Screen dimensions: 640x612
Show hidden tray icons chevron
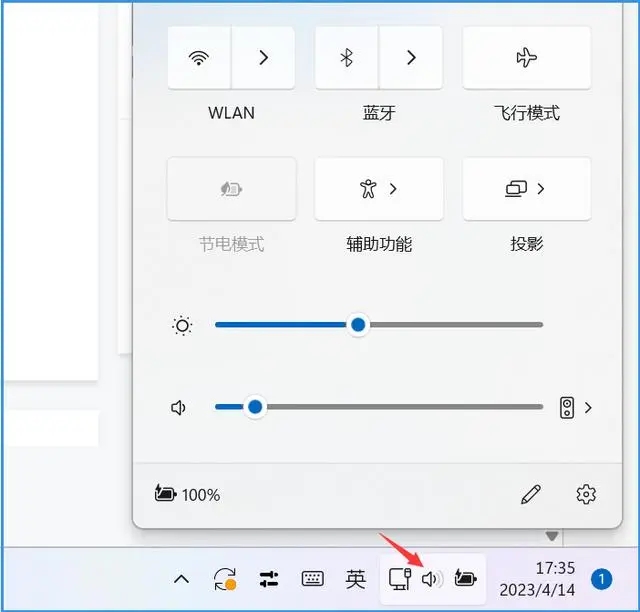click(x=182, y=579)
